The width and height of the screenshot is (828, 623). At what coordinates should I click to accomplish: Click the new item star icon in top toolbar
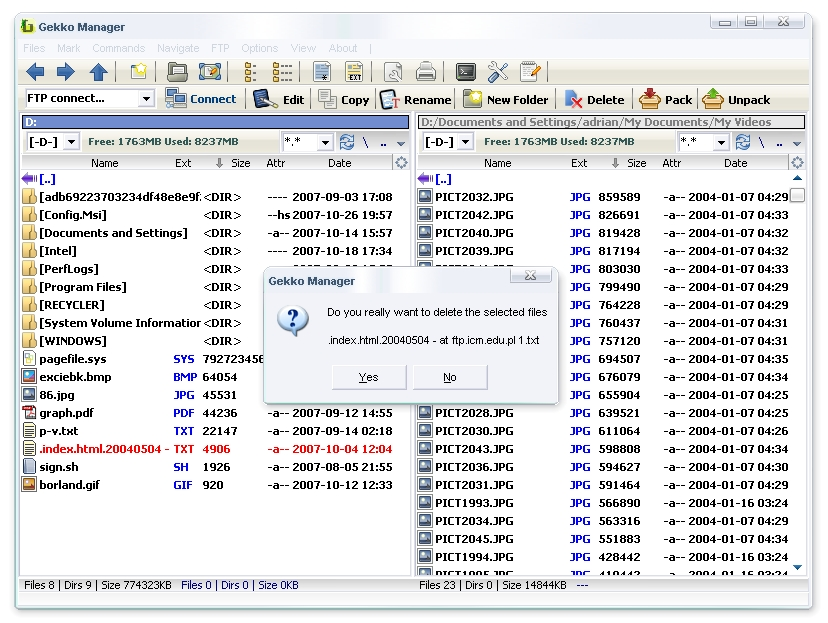point(138,72)
